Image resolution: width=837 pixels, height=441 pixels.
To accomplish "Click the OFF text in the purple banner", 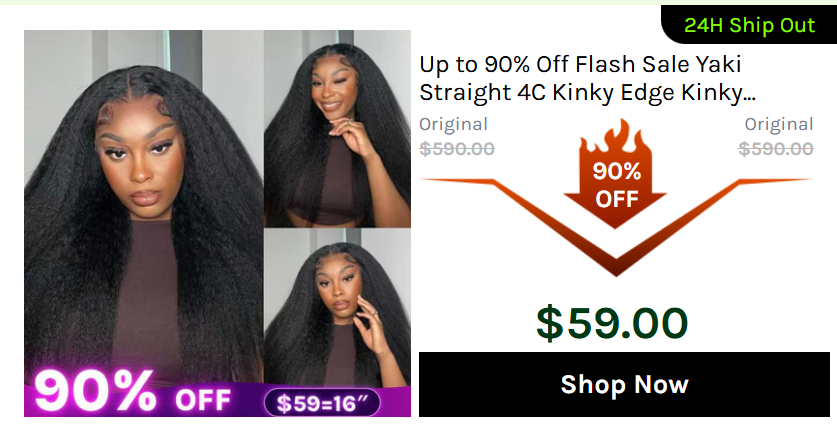I will 203,399.
